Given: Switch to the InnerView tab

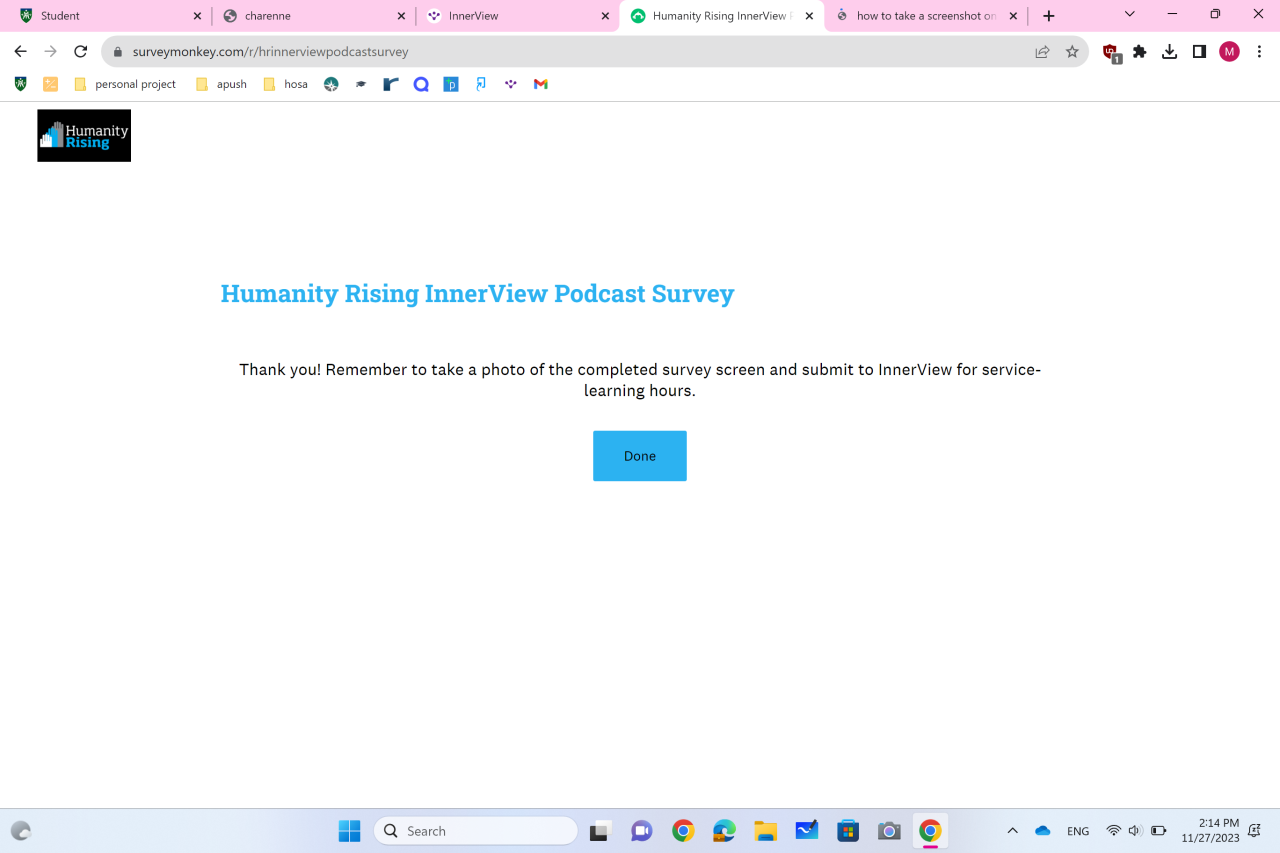Looking at the screenshot, I should pos(518,16).
